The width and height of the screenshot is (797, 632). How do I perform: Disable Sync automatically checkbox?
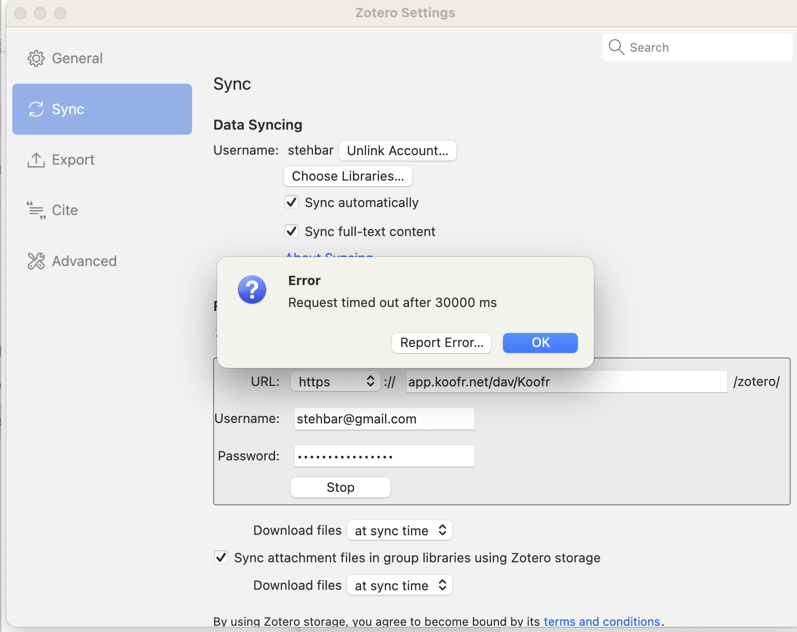pos(291,202)
